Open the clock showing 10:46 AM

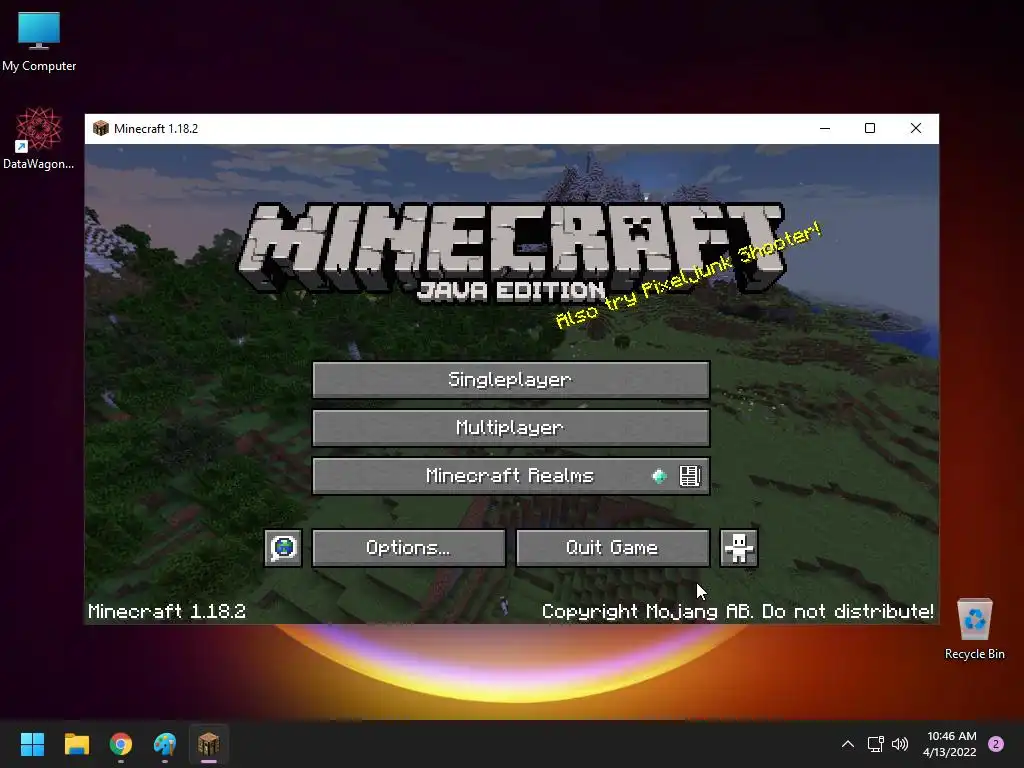(950, 744)
